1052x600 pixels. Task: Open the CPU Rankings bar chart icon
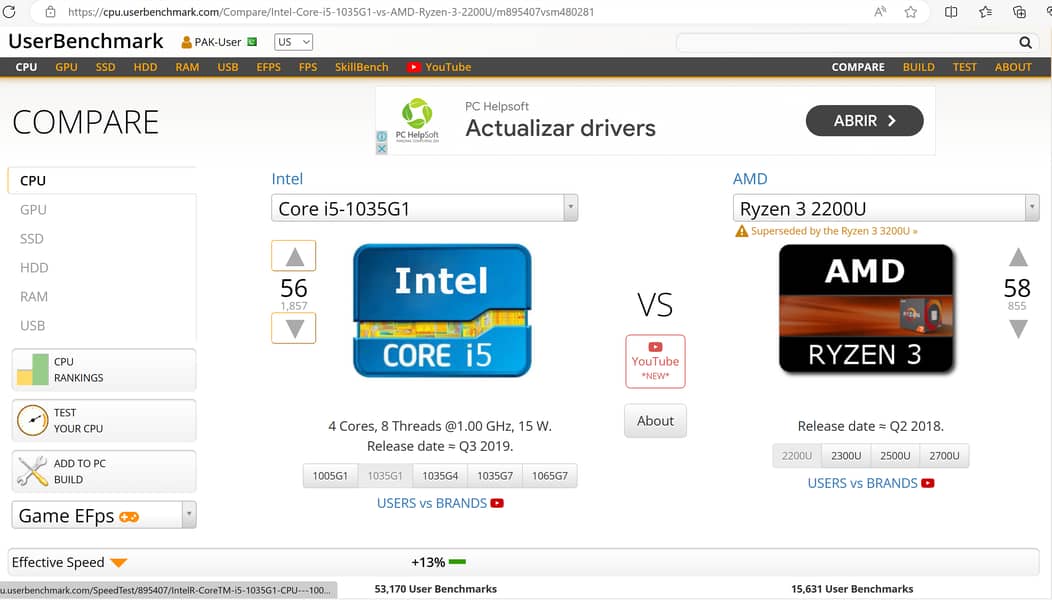pyautogui.click(x=32, y=370)
